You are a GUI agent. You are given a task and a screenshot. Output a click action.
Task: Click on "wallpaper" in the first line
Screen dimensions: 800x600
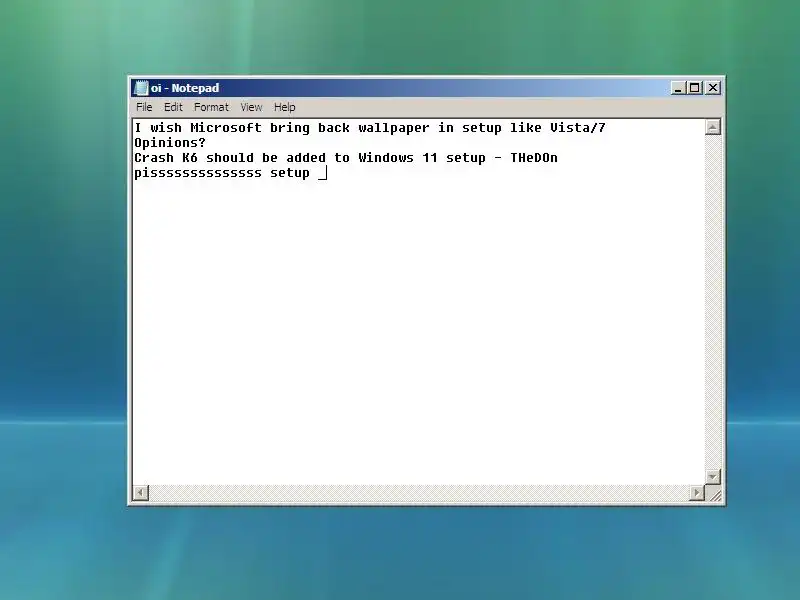[393, 128]
